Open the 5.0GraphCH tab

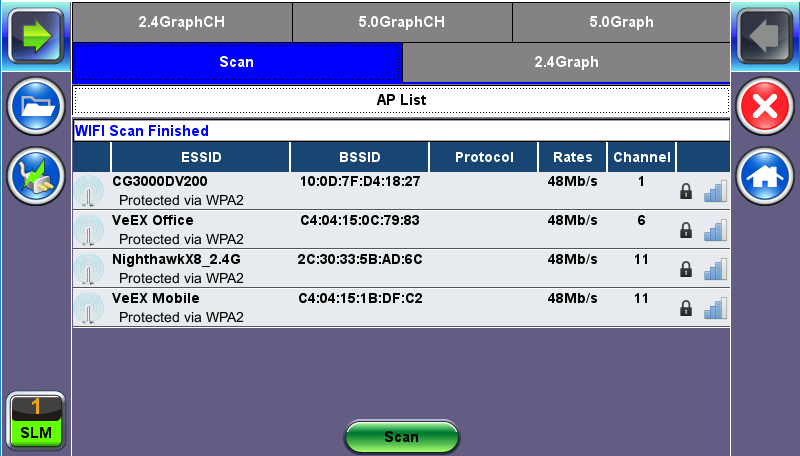coord(402,21)
